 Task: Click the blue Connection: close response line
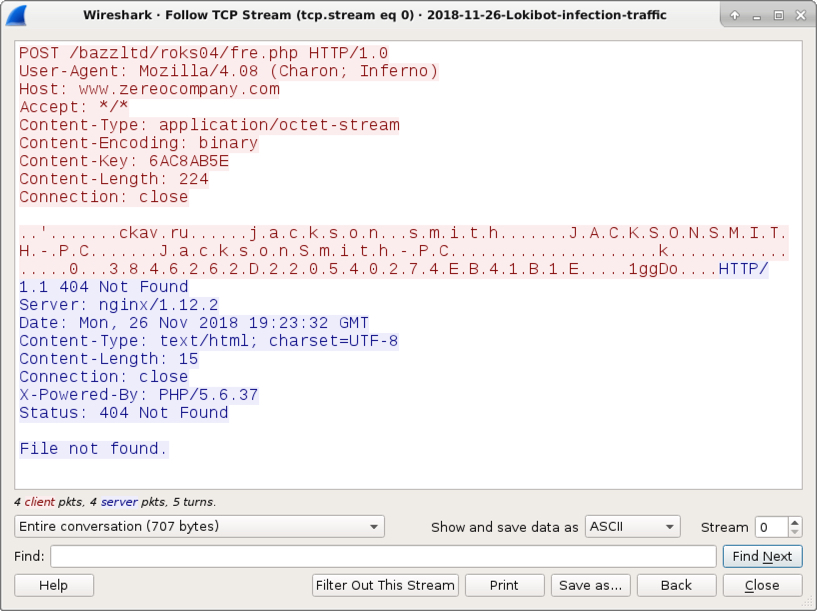[x=104, y=377]
